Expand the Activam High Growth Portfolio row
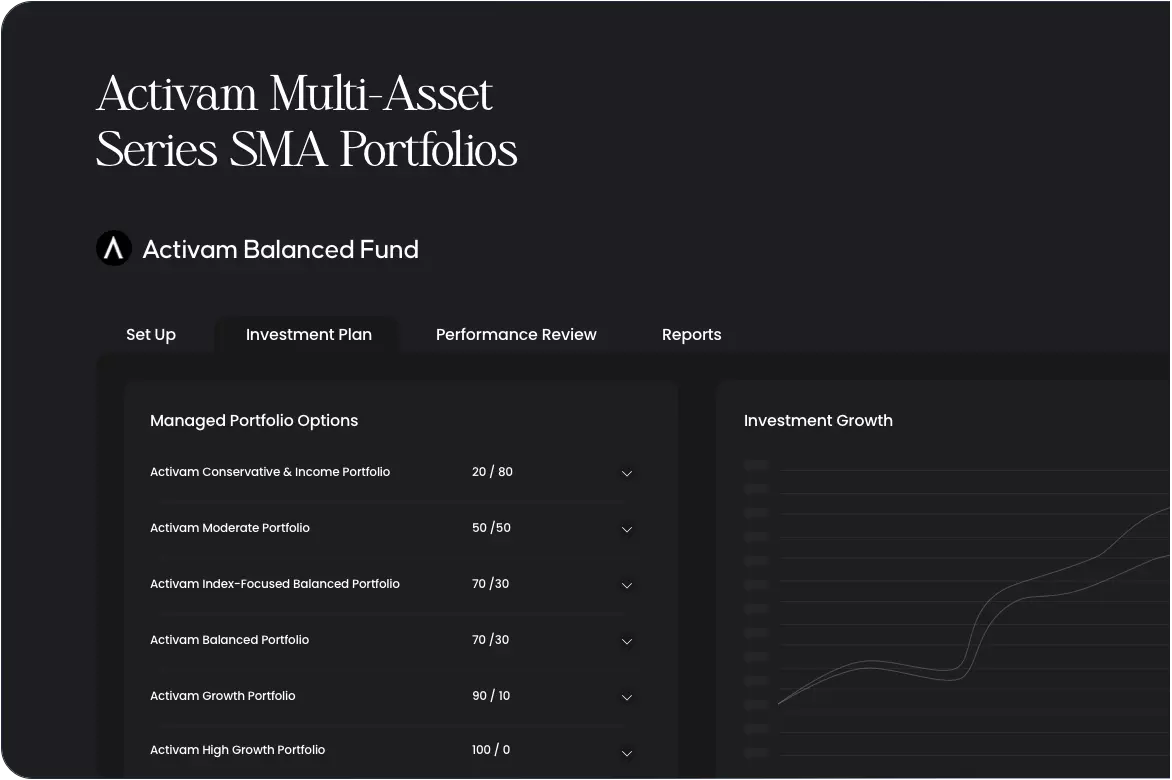The width and height of the screenshot is (1172, 780). click(627, 753)
